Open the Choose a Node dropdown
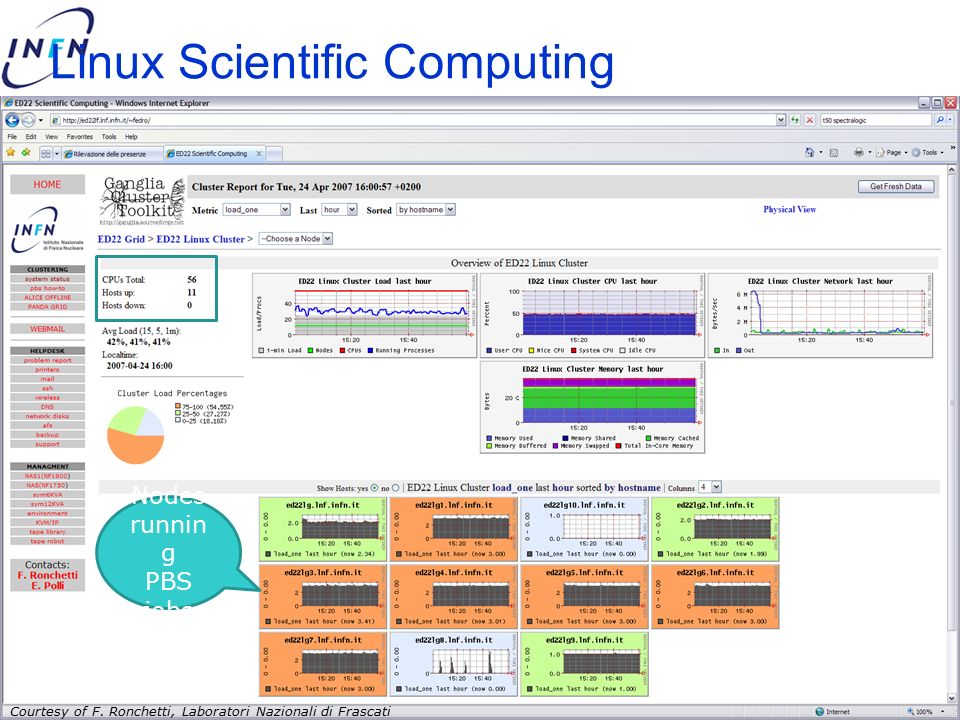Viewport: 960px width, 720px height. click(x=296, y=239)
